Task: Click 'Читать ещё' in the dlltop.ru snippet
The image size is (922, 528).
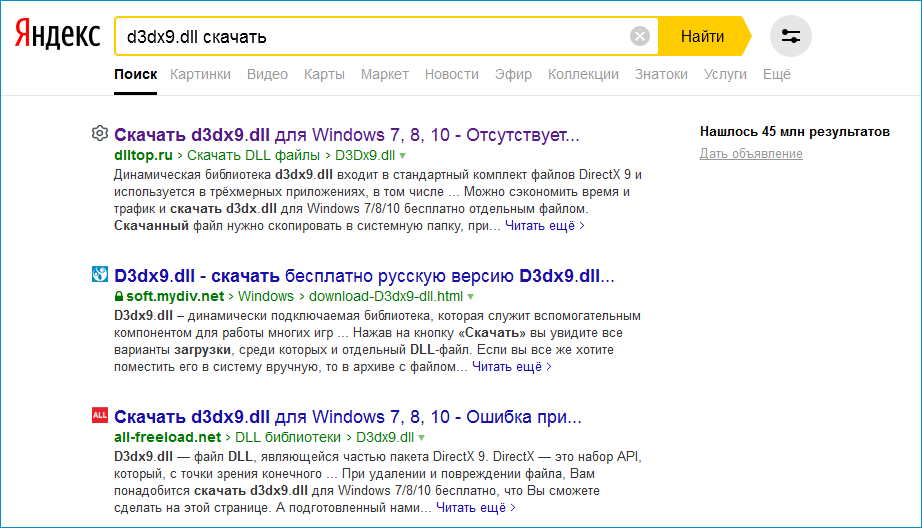Action: 544,226
